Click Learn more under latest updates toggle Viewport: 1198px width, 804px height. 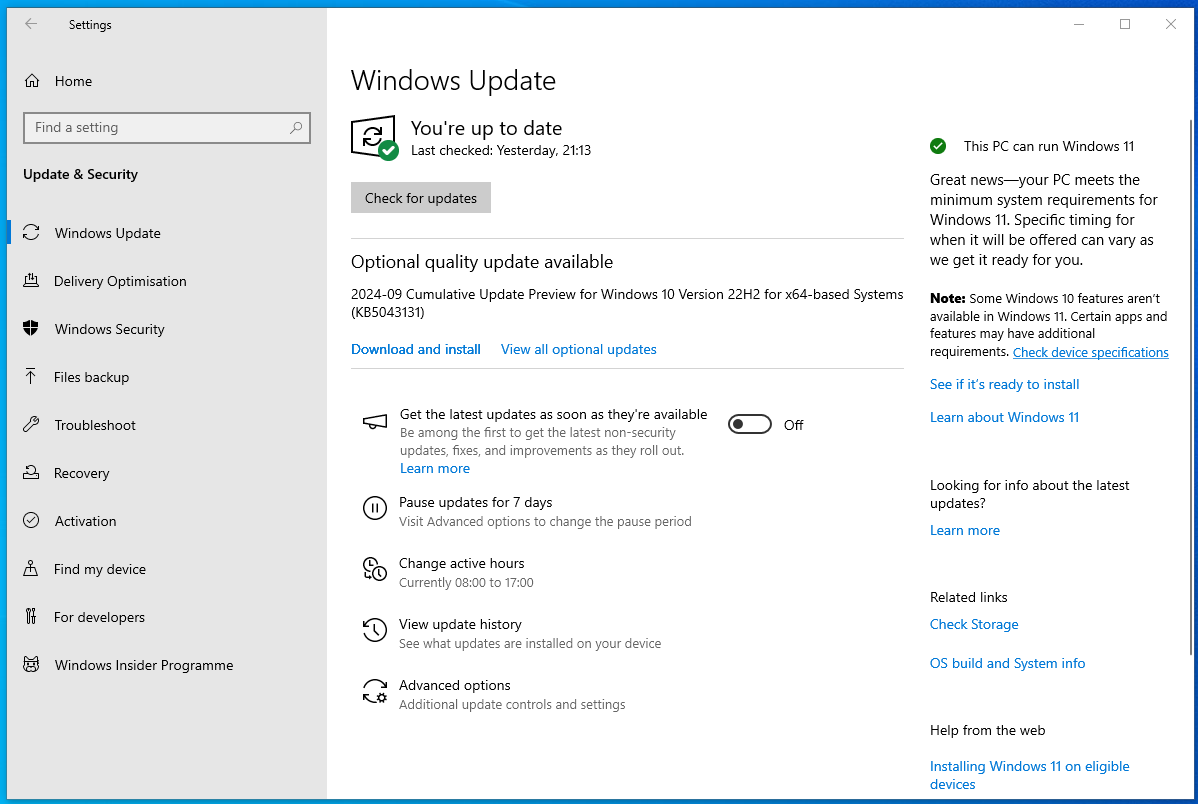tap(435, 468)
